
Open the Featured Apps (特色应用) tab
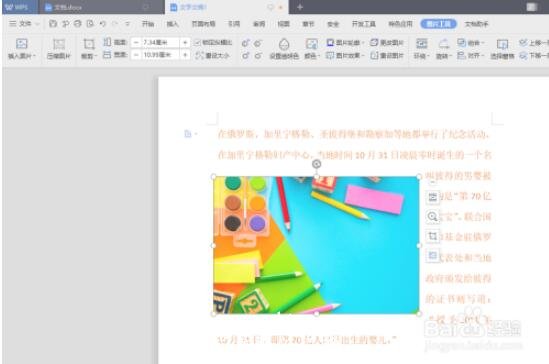click(401, 24)
